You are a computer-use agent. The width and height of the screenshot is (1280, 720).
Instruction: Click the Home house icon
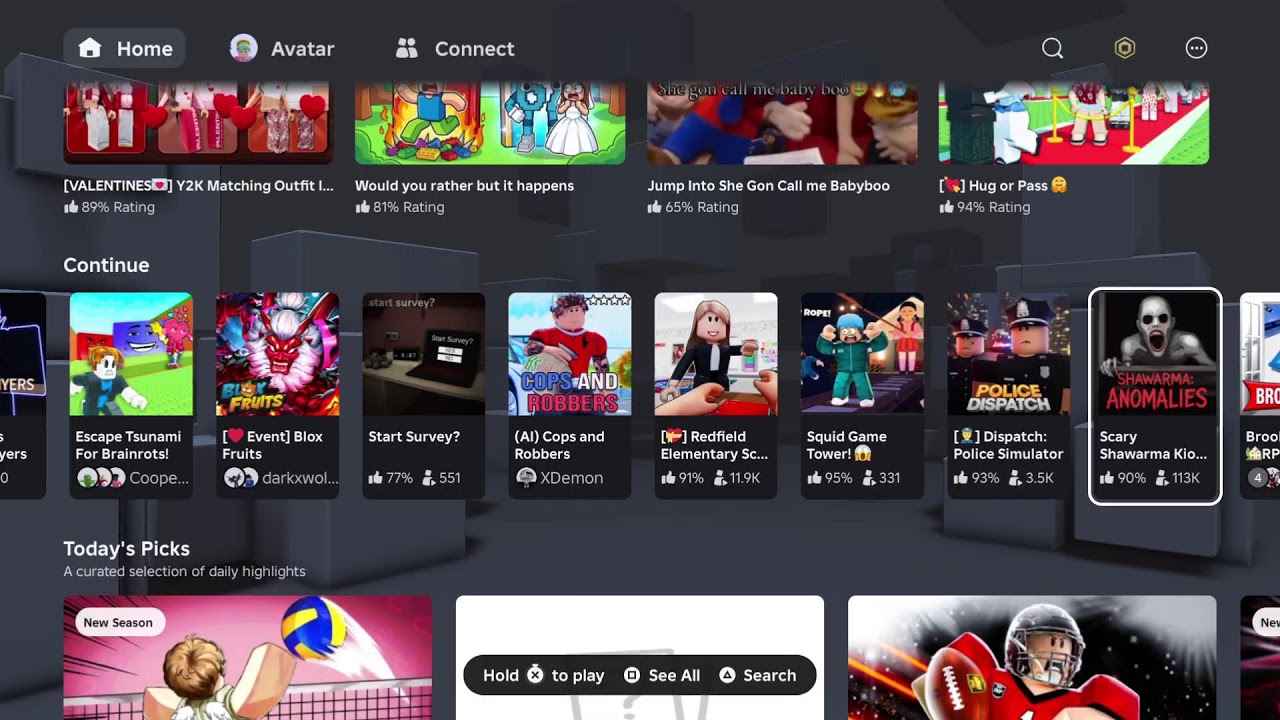tap(90, 48)
